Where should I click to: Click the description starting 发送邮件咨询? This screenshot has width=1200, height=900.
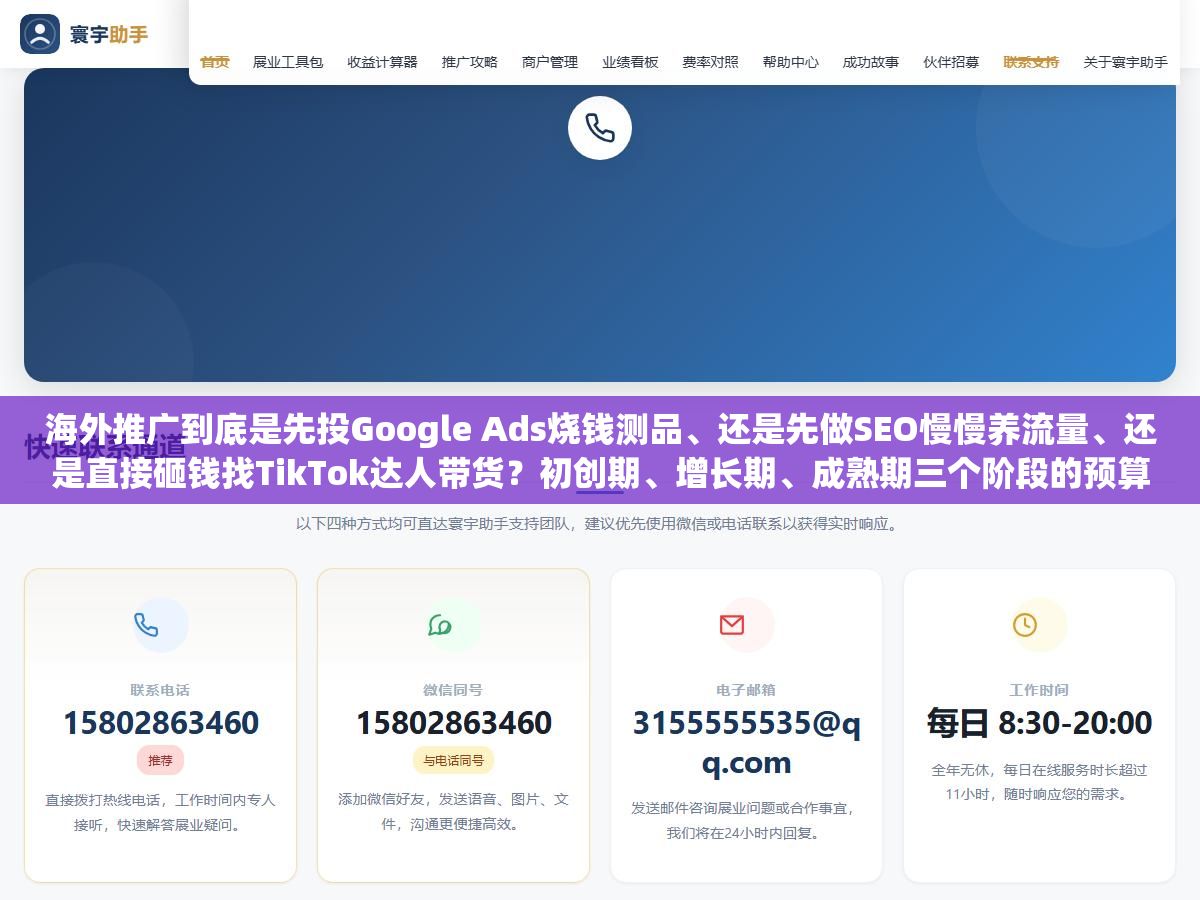(746, 820)
